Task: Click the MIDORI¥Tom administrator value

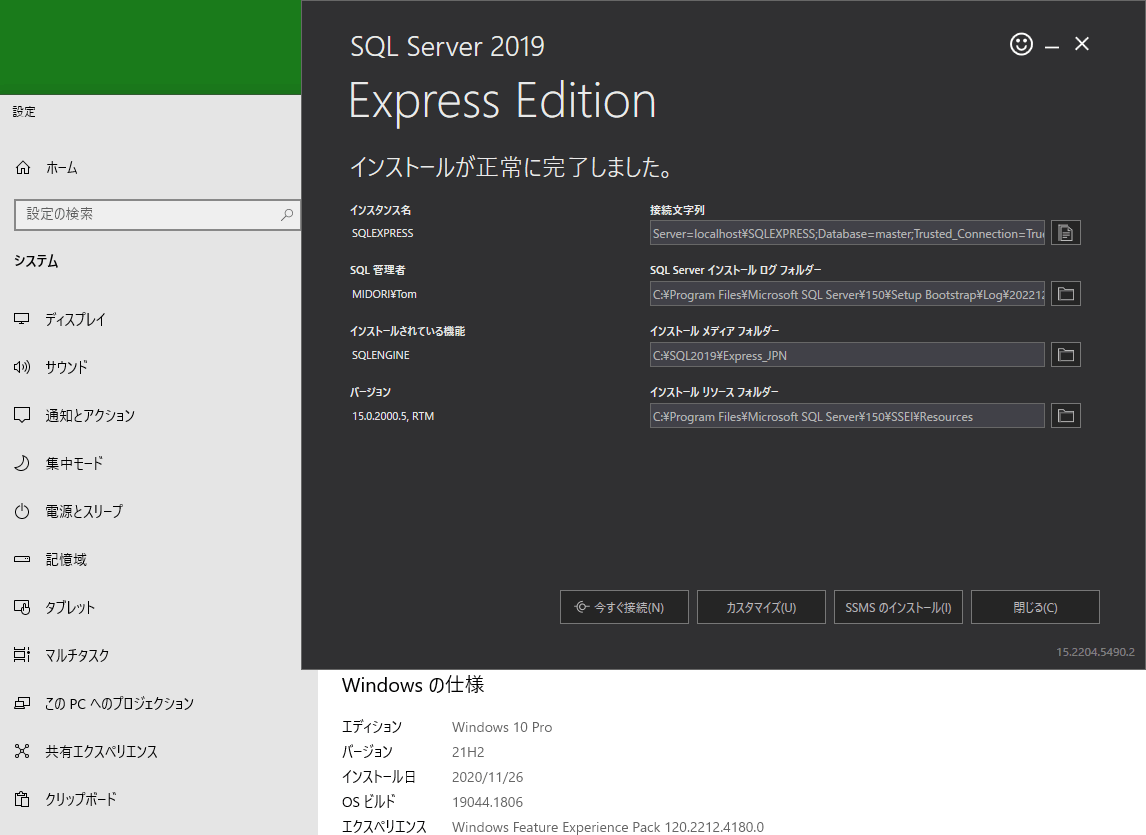Action: [384, 294]
